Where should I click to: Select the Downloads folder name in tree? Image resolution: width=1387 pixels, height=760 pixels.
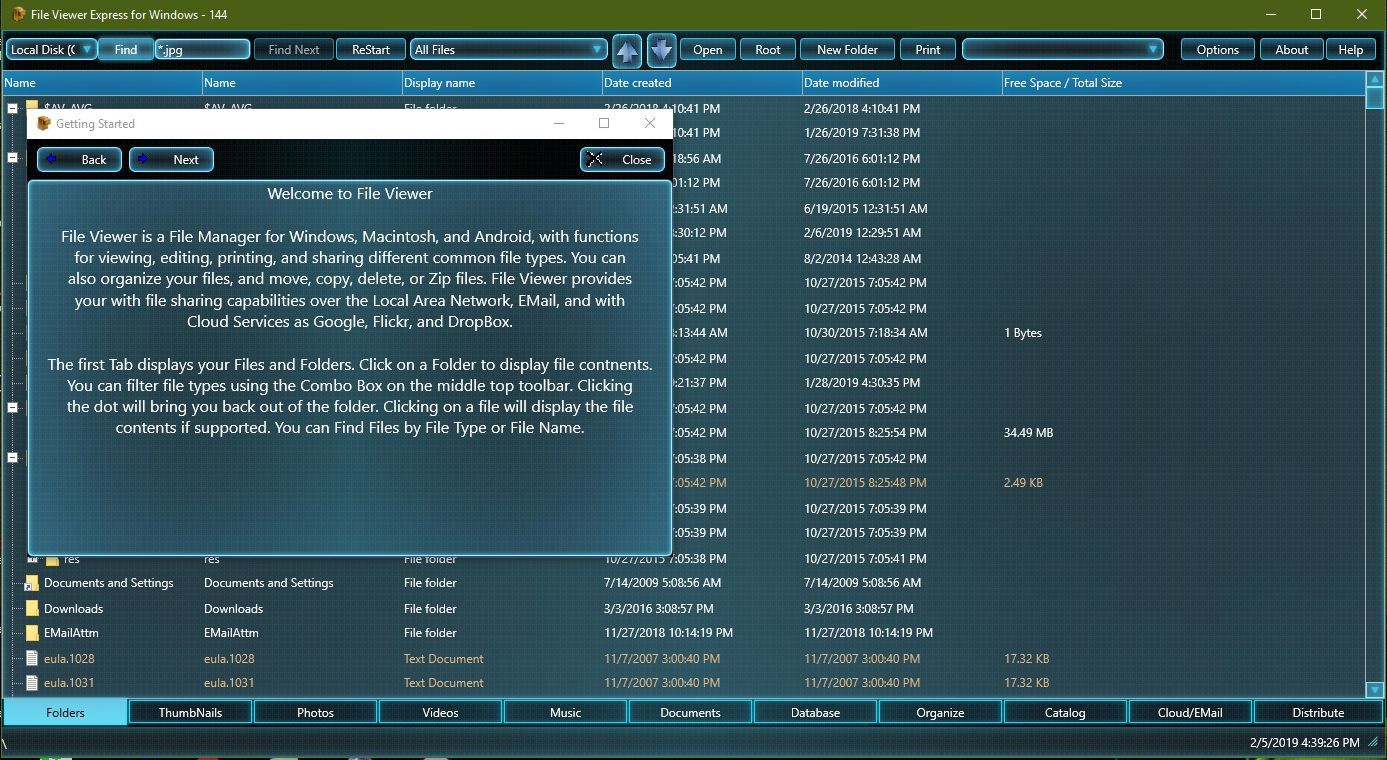pos(73,608)
